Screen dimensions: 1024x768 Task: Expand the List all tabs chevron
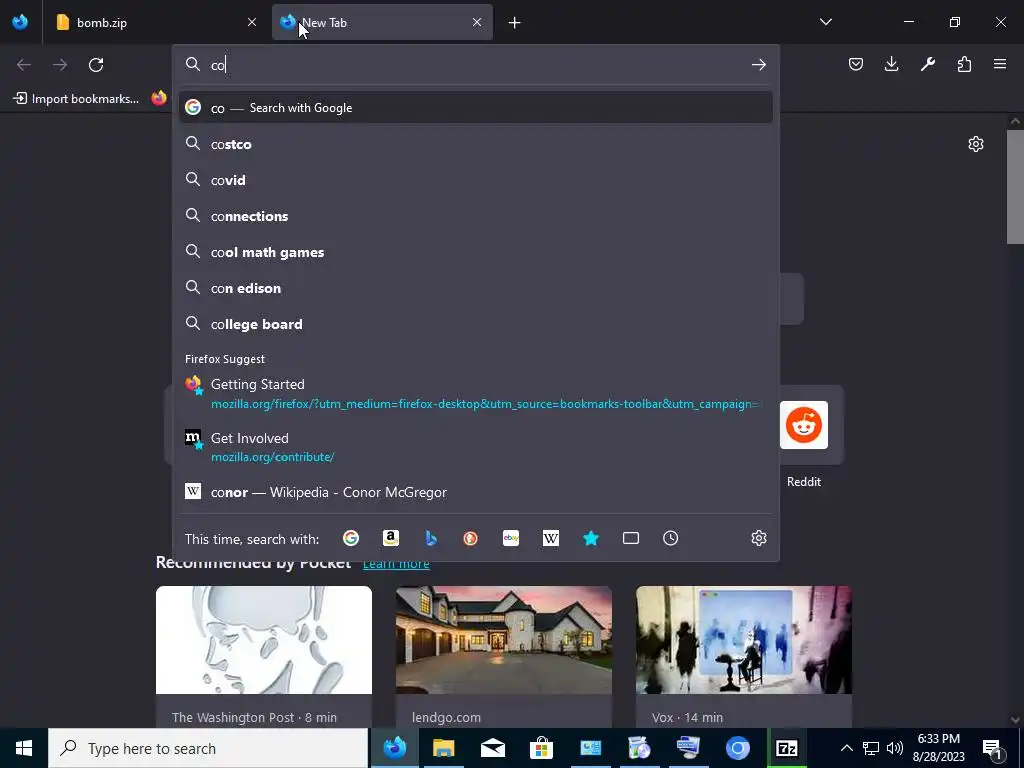825,22
